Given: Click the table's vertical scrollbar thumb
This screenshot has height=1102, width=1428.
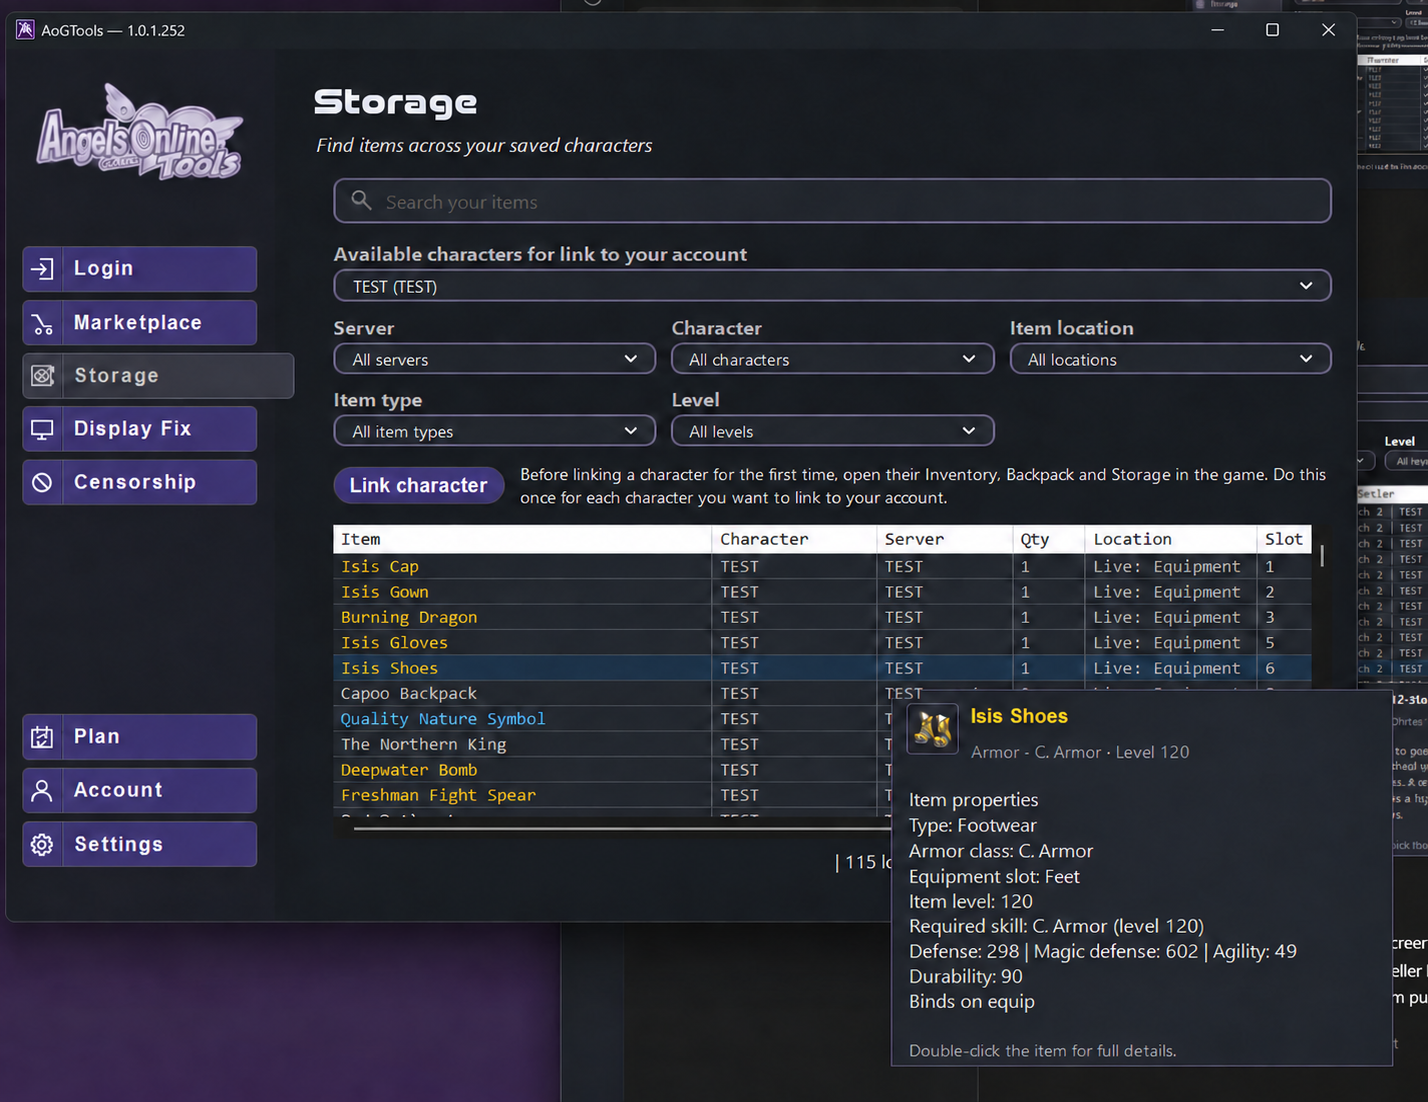Looking at the screenshot, I should [1322, 555].
